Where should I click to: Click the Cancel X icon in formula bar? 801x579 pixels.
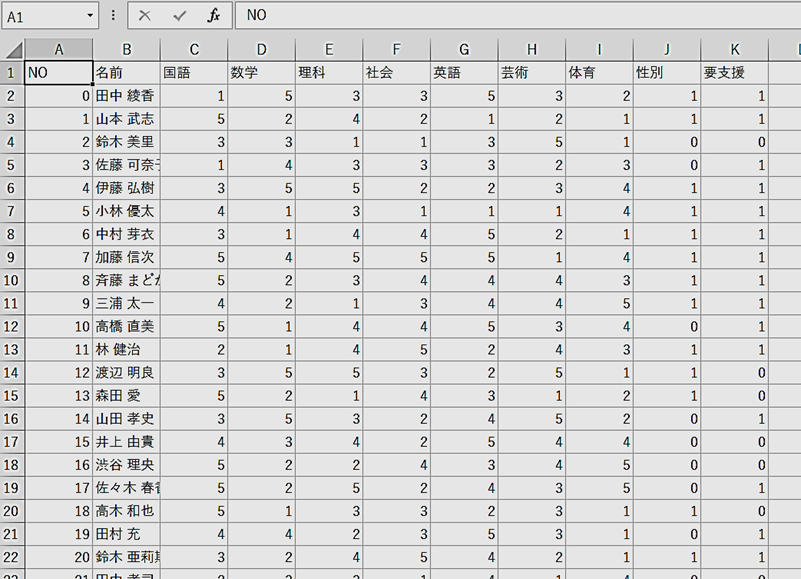click(145, 16)
